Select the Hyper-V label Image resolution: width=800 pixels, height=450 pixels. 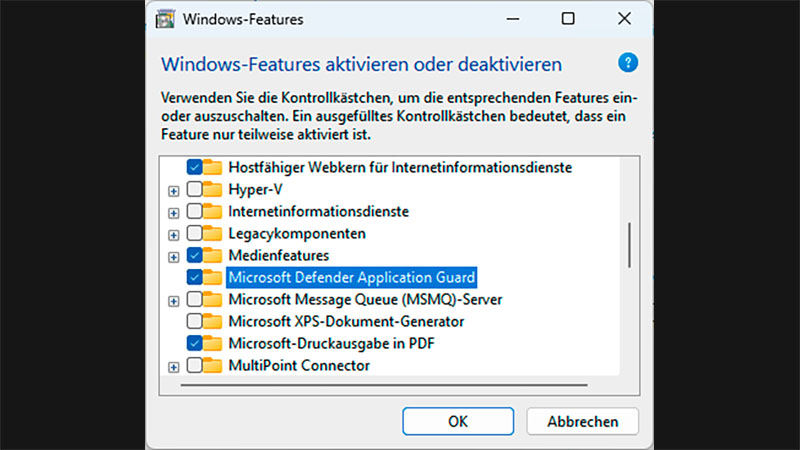click(255, 189)
